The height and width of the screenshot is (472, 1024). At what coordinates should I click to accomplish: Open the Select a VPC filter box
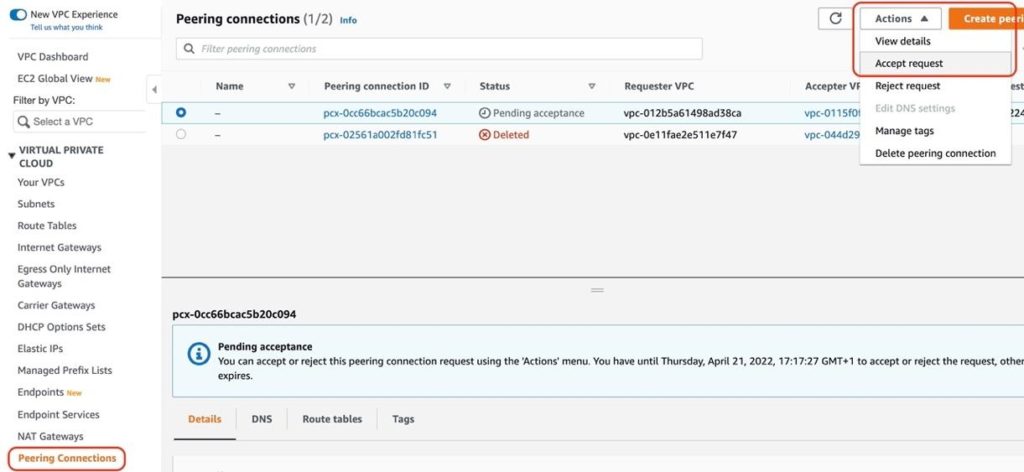click(x=80, y=121)
